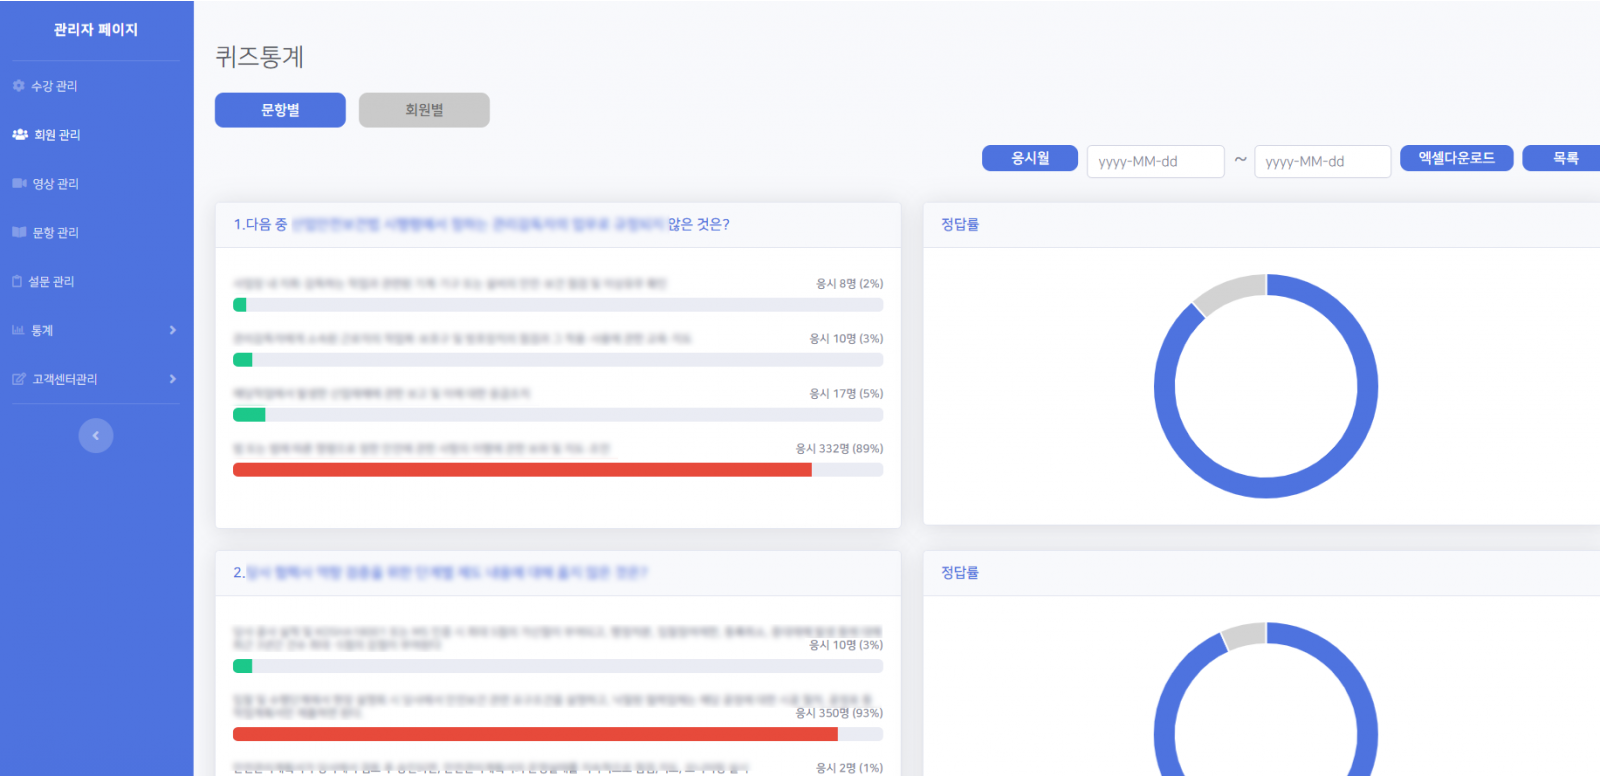Click the clipboard icon beside 설문 관리
The width and height of the screenshot is (1600, 776).
point(17,281)
